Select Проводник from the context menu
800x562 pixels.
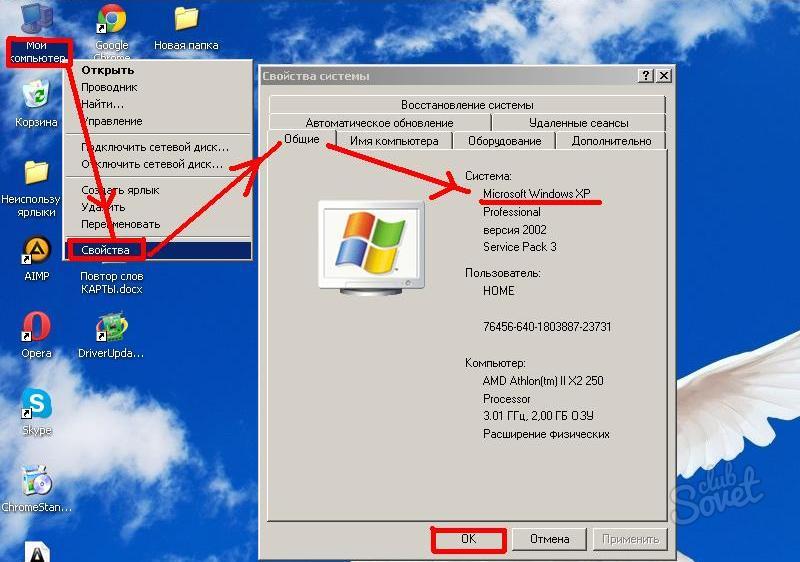(109, 87)
